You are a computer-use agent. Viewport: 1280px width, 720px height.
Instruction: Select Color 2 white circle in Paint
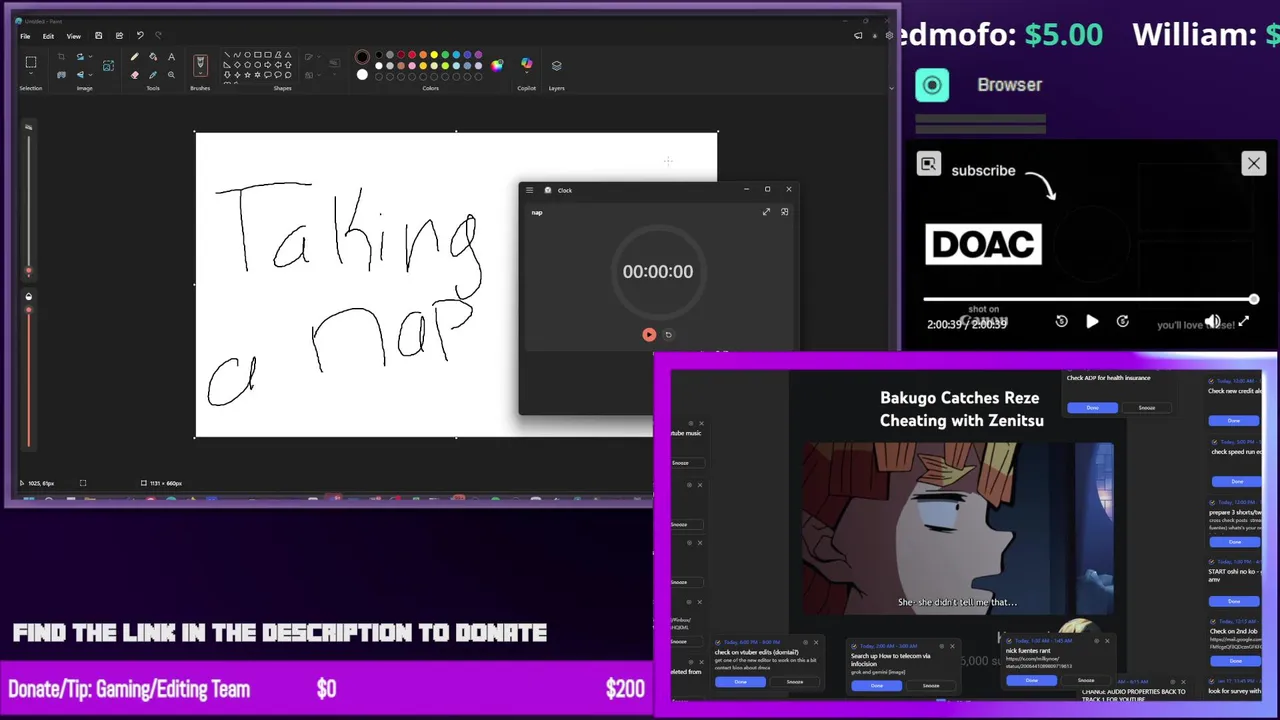click(x=362, y=75)
